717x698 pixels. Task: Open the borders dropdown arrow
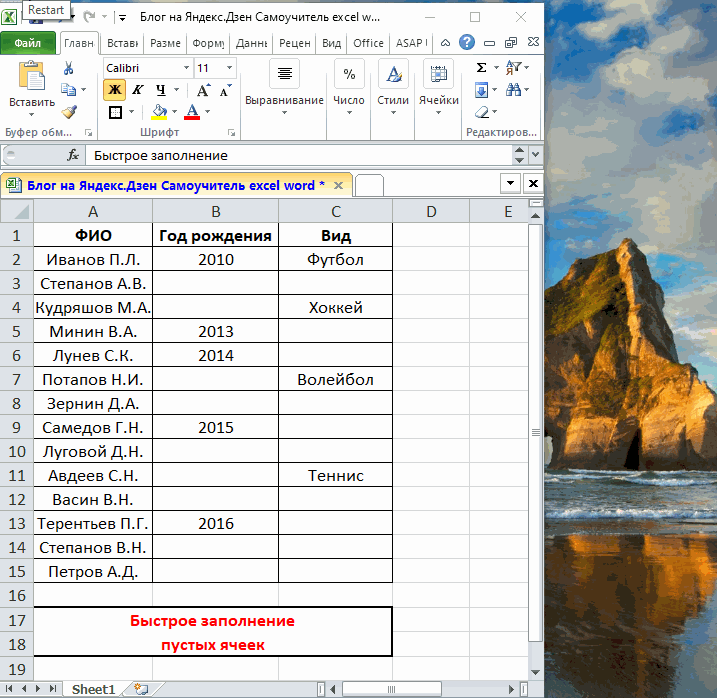pos(131,112)
